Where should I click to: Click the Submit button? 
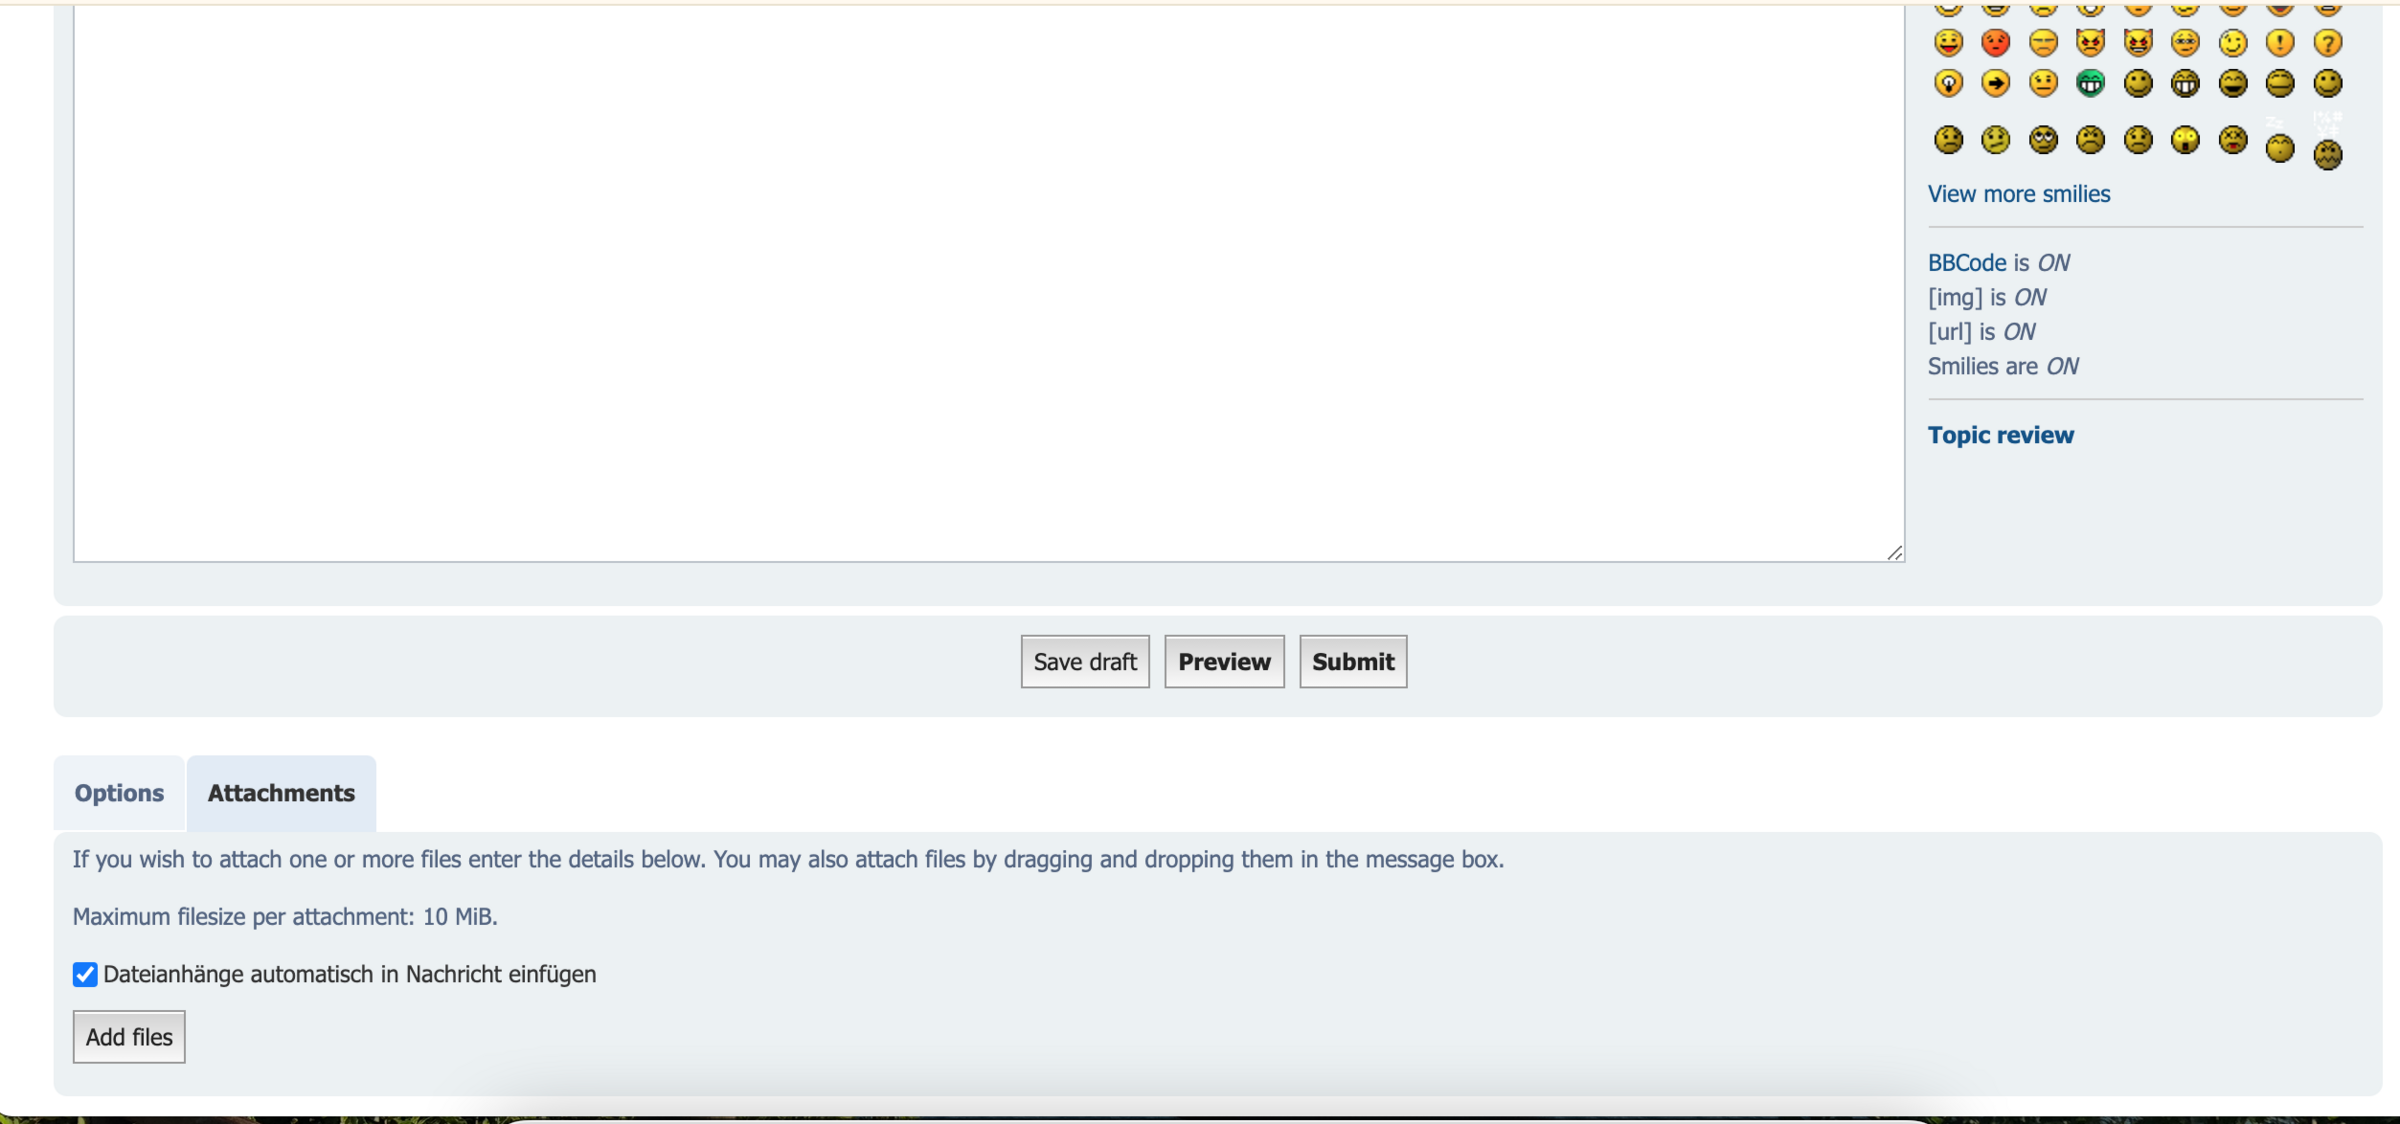[1352, 661]
